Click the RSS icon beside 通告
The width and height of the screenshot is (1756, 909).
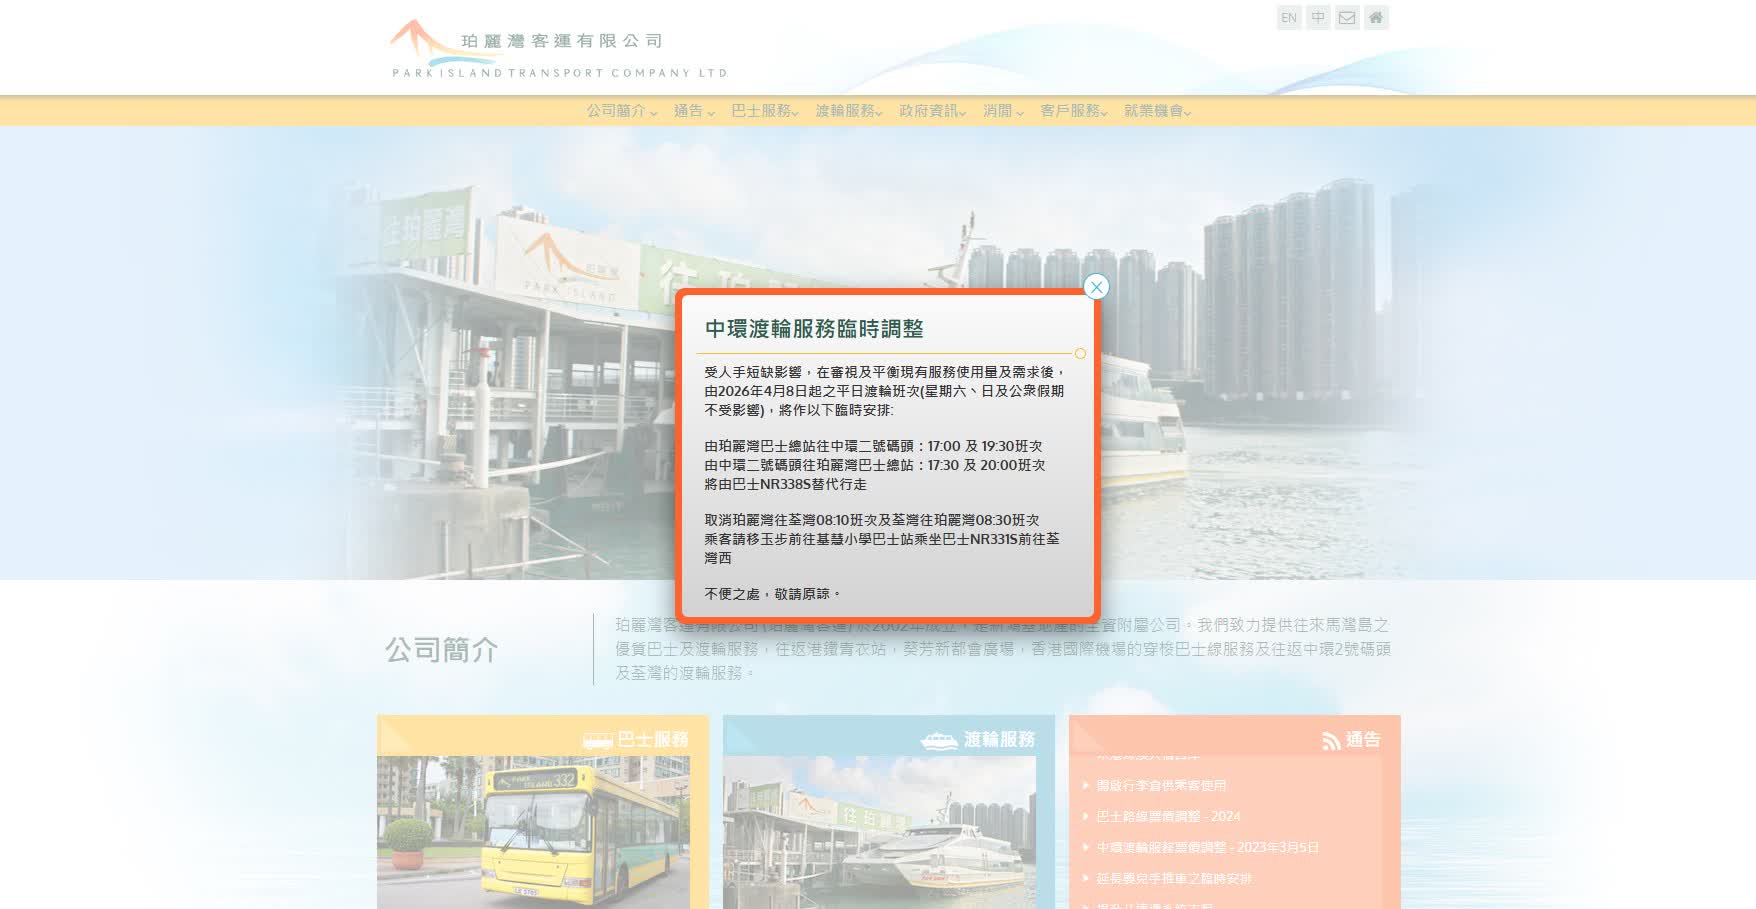(1331, 741)
